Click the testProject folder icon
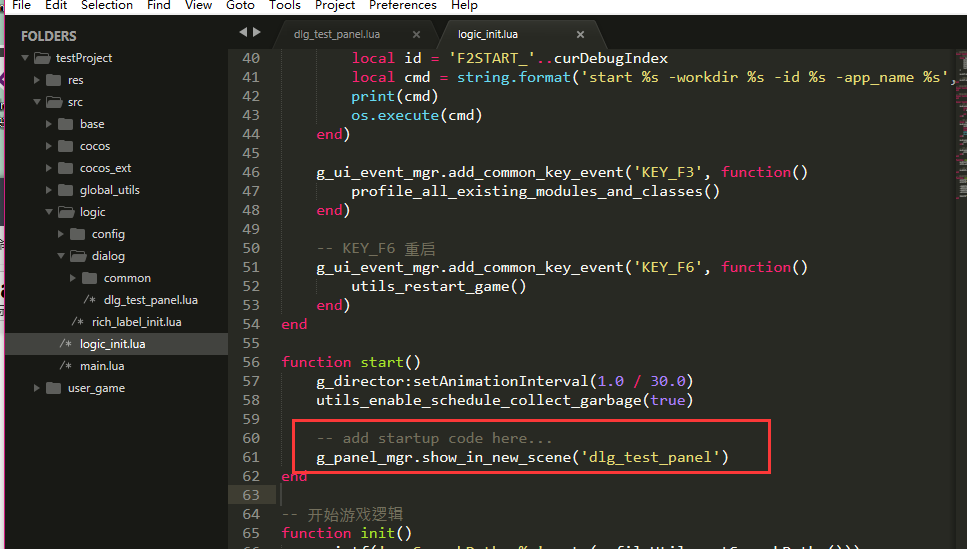 coord(42,58)
